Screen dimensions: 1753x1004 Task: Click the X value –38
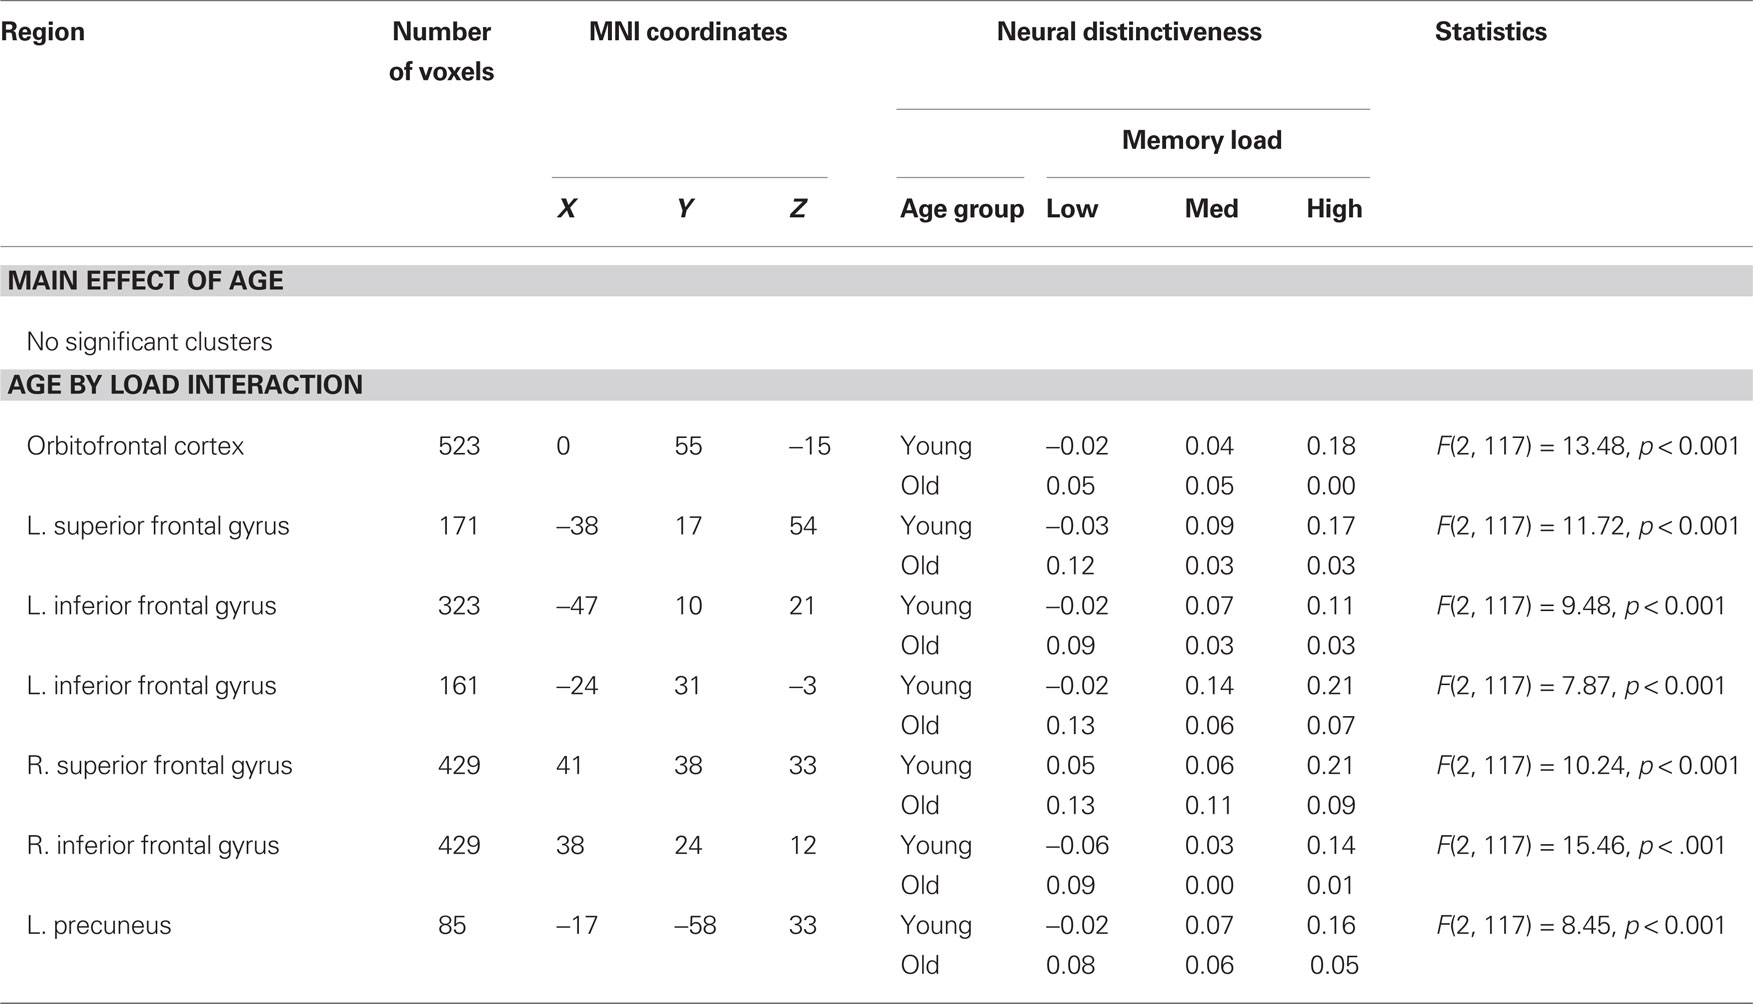click(x=577, y=526)
